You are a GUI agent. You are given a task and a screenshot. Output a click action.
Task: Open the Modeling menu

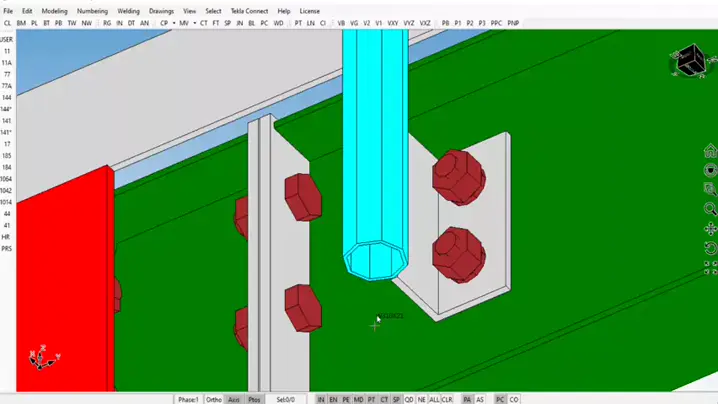(x=54, y=11)
